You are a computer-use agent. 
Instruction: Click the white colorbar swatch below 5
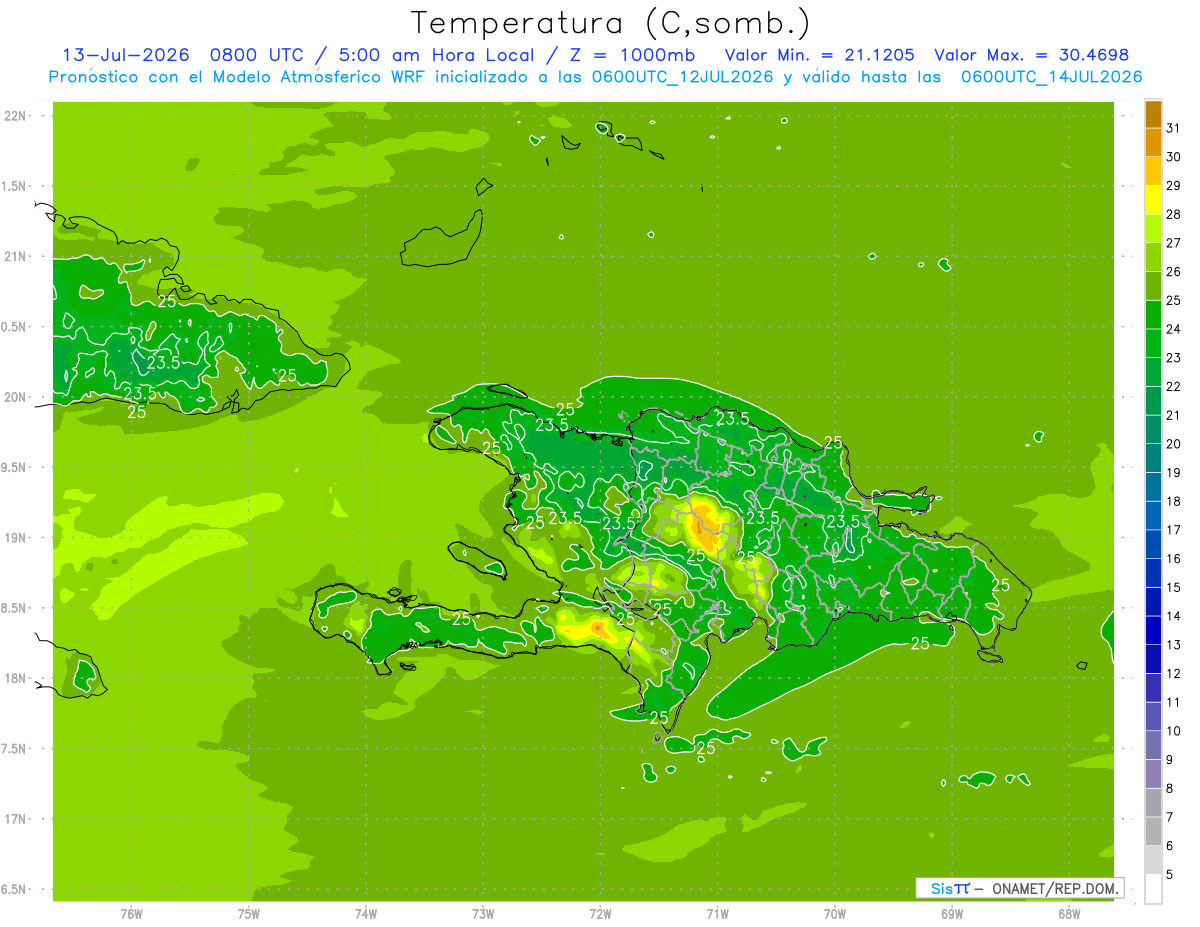(x=1153, y=889)
